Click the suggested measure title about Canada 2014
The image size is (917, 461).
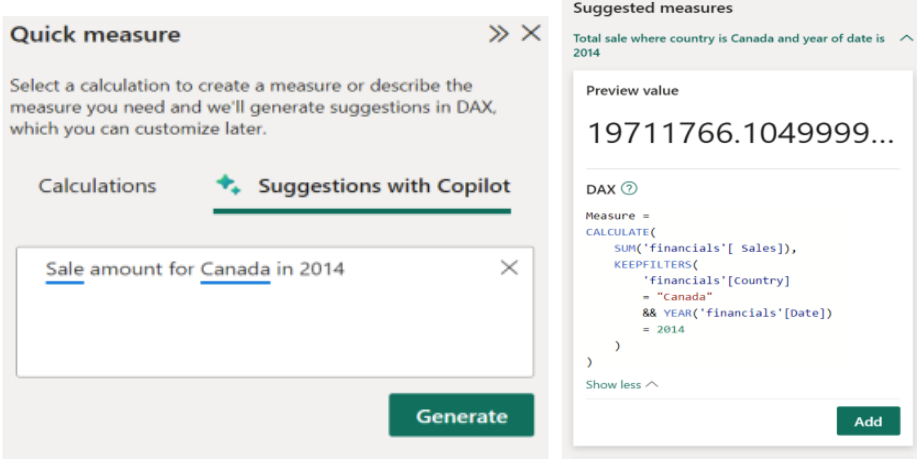click(729, 45)
